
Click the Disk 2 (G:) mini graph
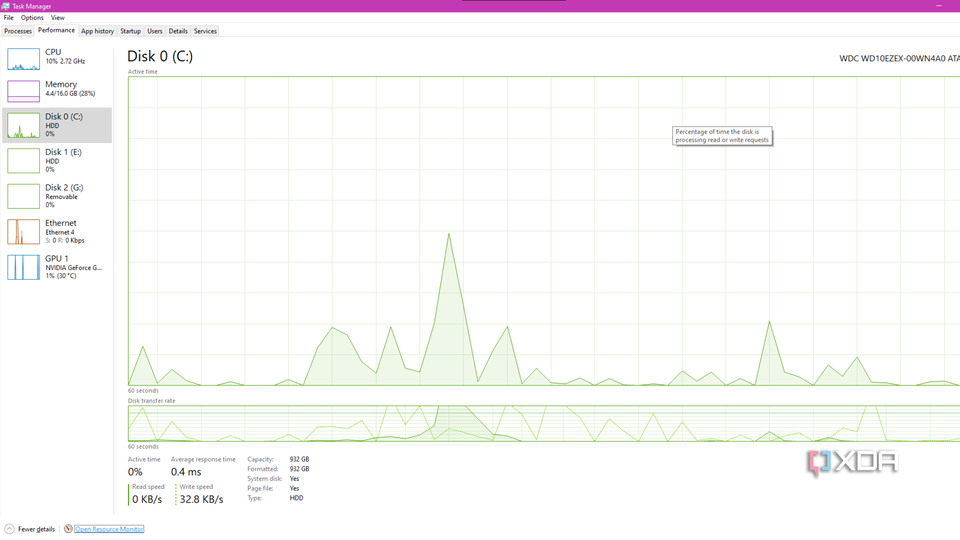pyautogui.click(x=23, y=197)
